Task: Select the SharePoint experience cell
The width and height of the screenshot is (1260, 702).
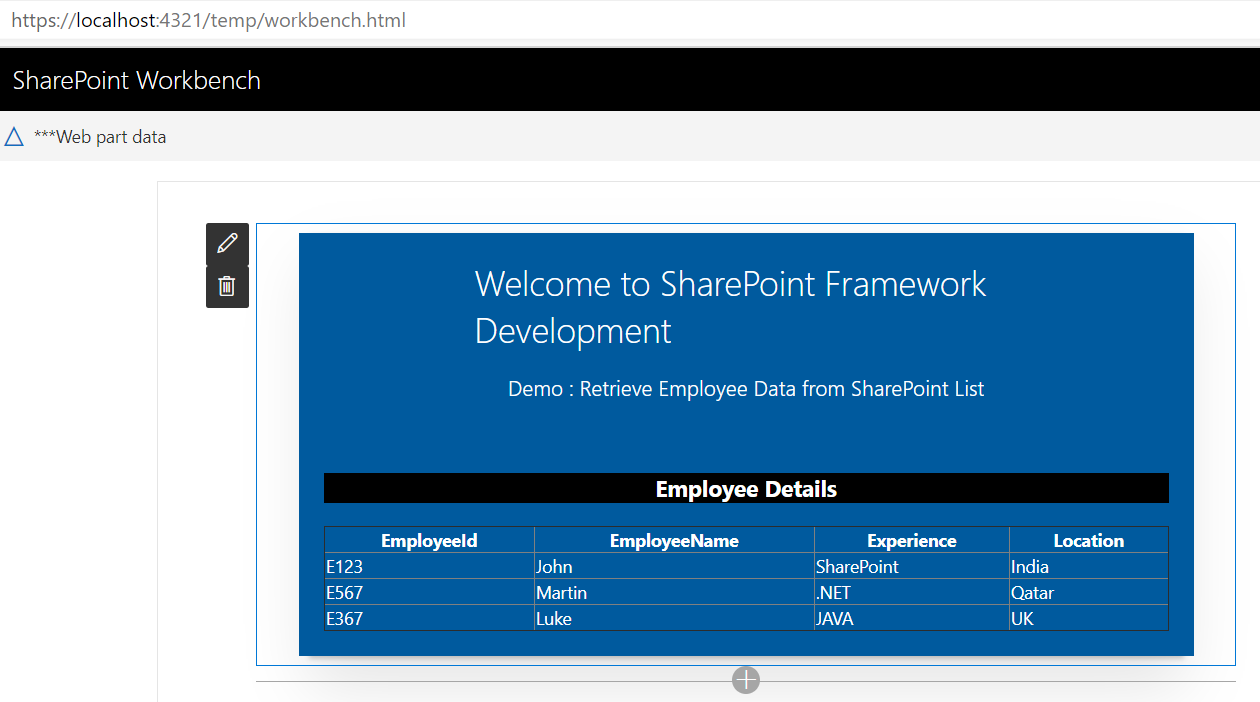Action: coord(912,566)
